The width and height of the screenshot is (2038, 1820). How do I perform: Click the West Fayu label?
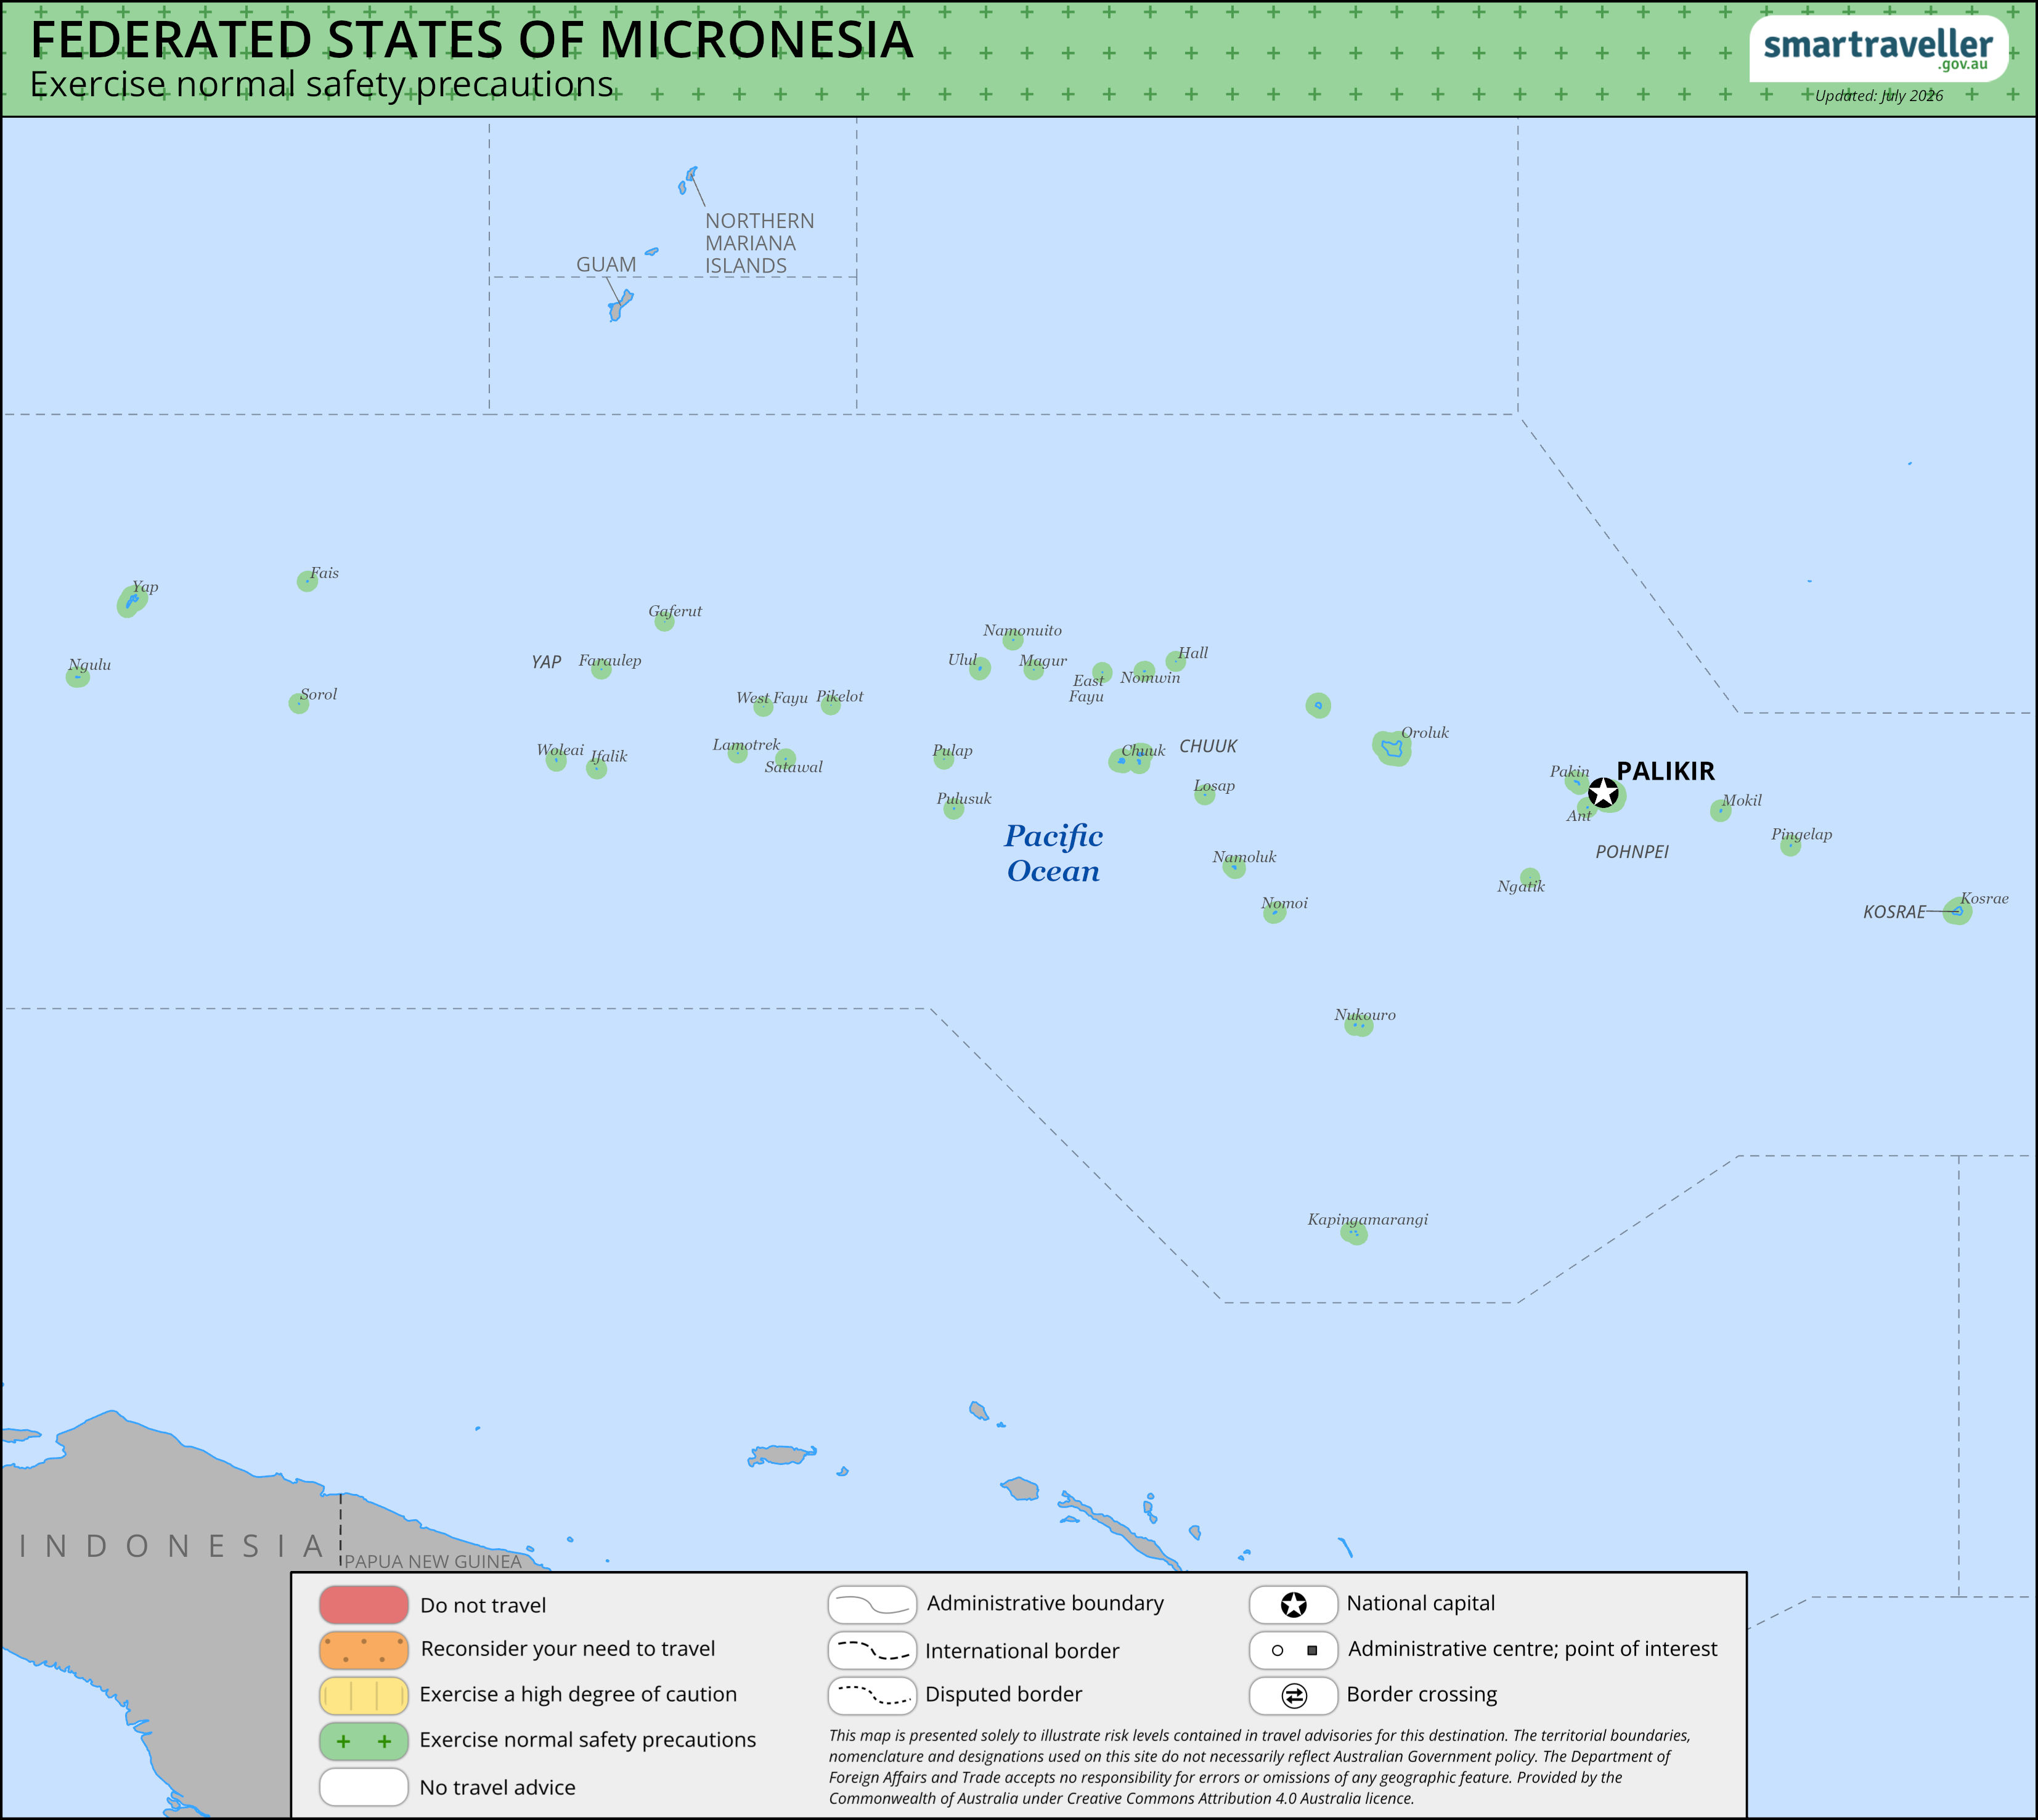click(x=772, y=698)
